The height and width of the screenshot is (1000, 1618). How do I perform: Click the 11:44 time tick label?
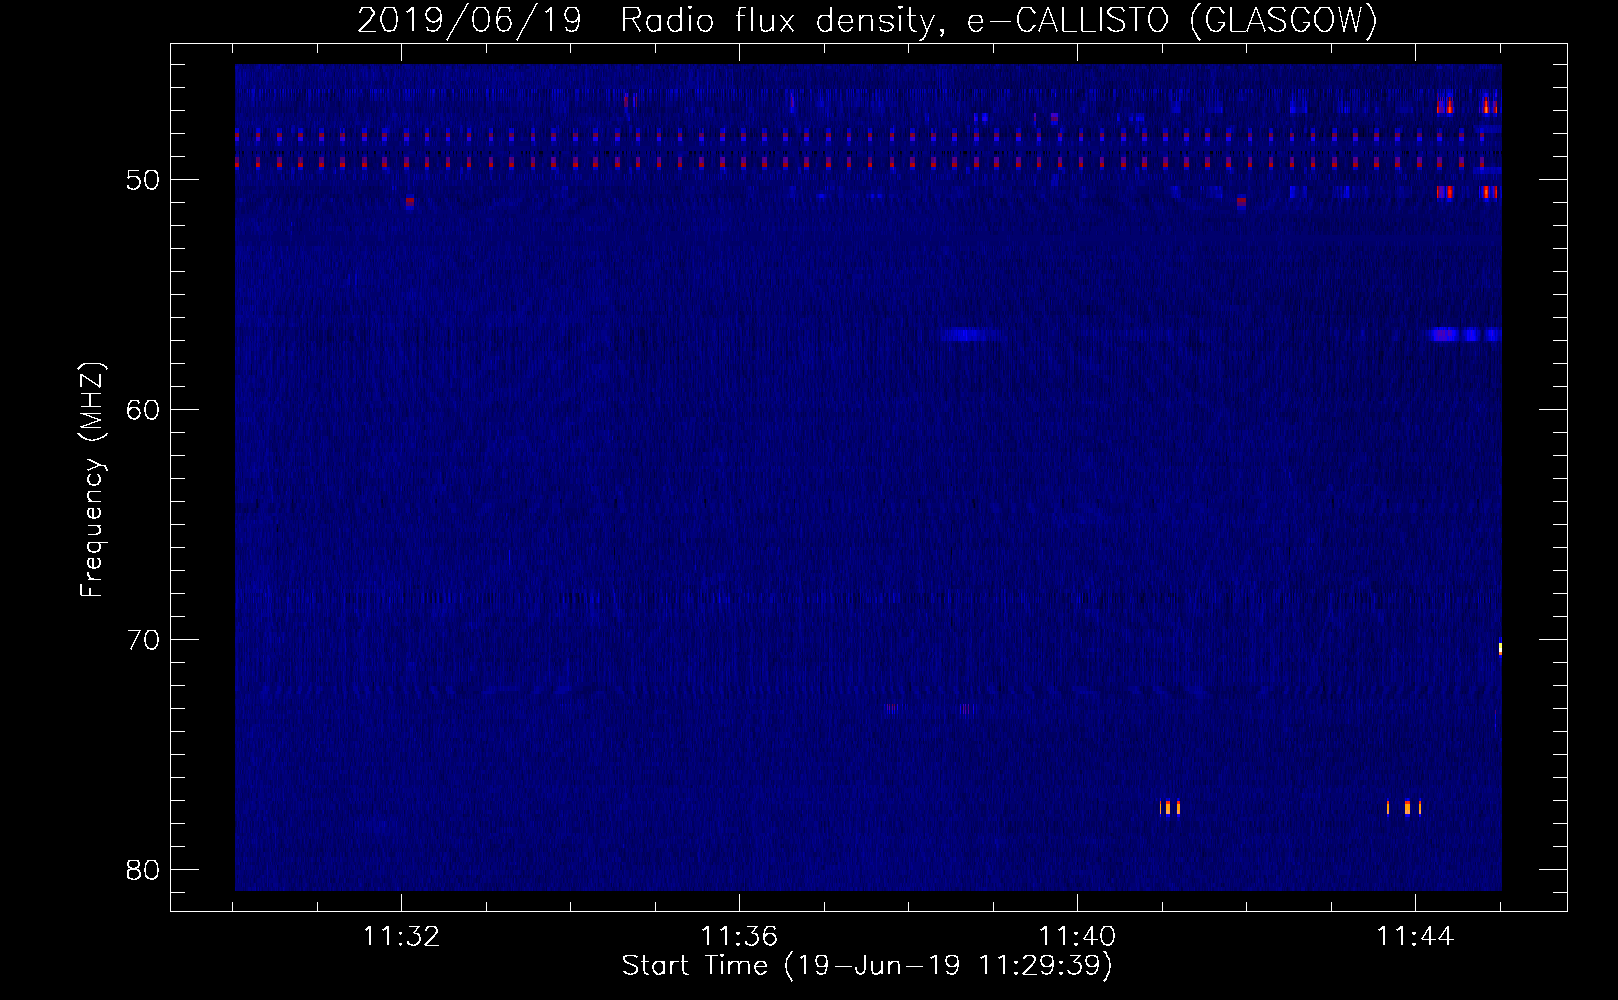tap(1415, 937)
